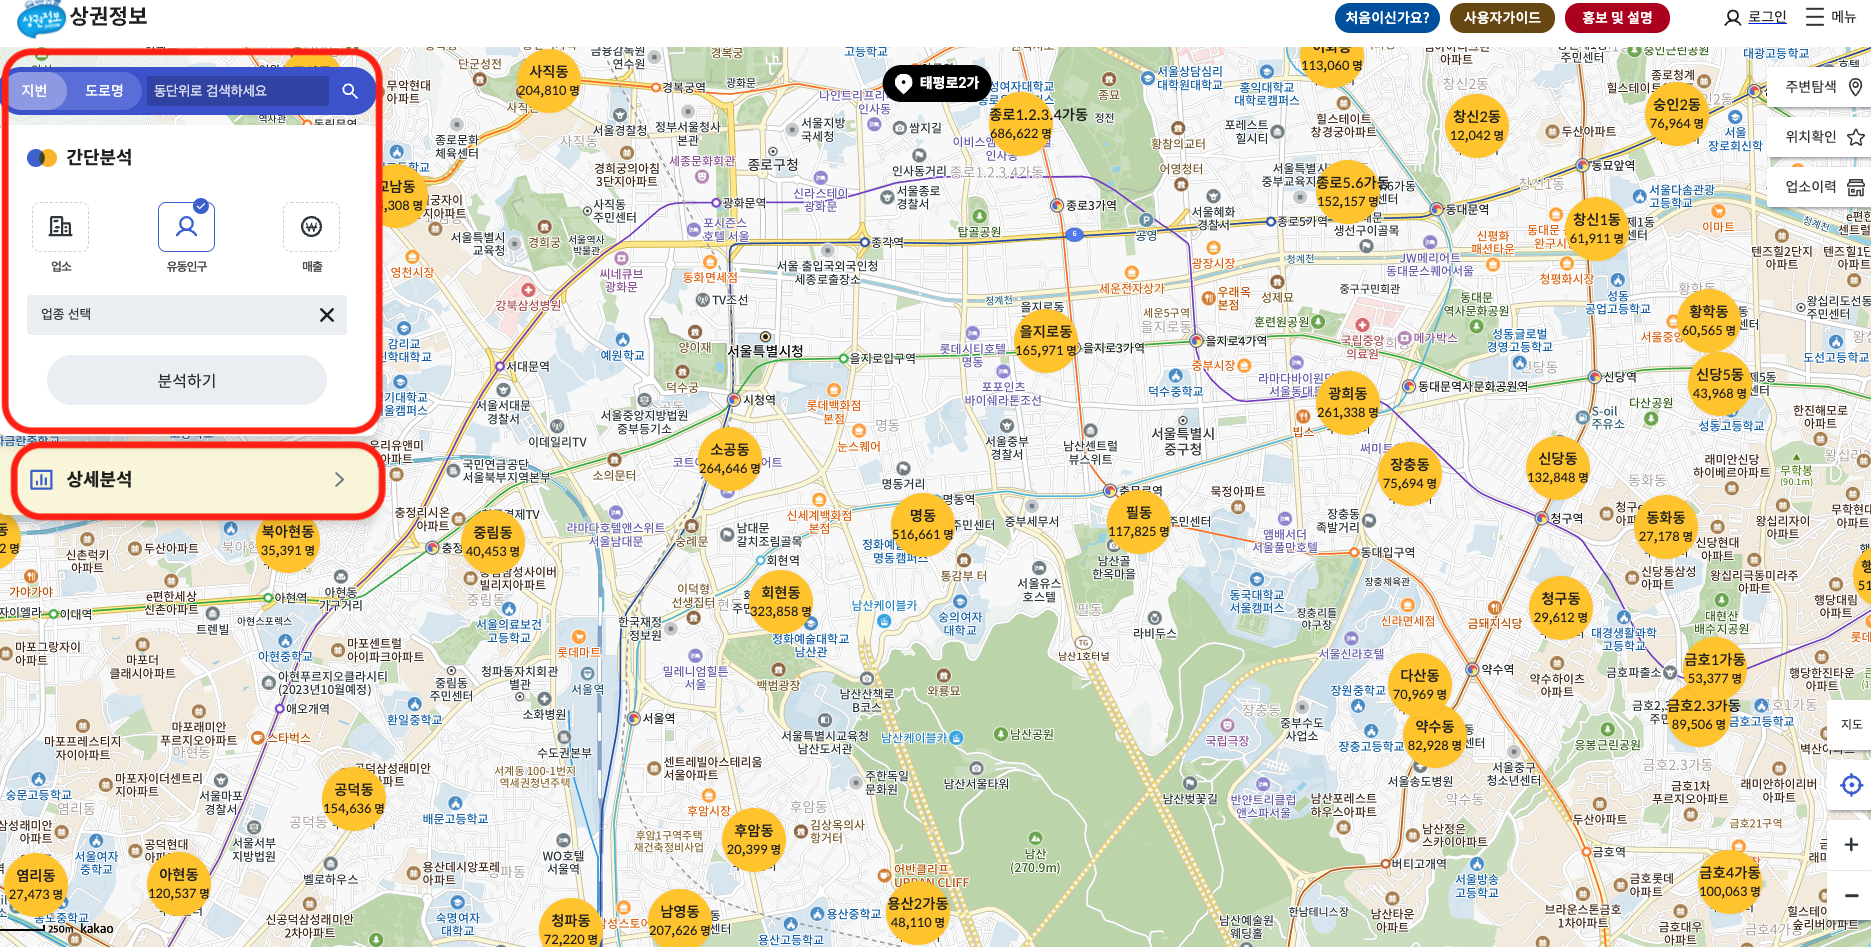
Task: Expand the 상세분석 panel chevron
Action: click(x=340, y=479)
